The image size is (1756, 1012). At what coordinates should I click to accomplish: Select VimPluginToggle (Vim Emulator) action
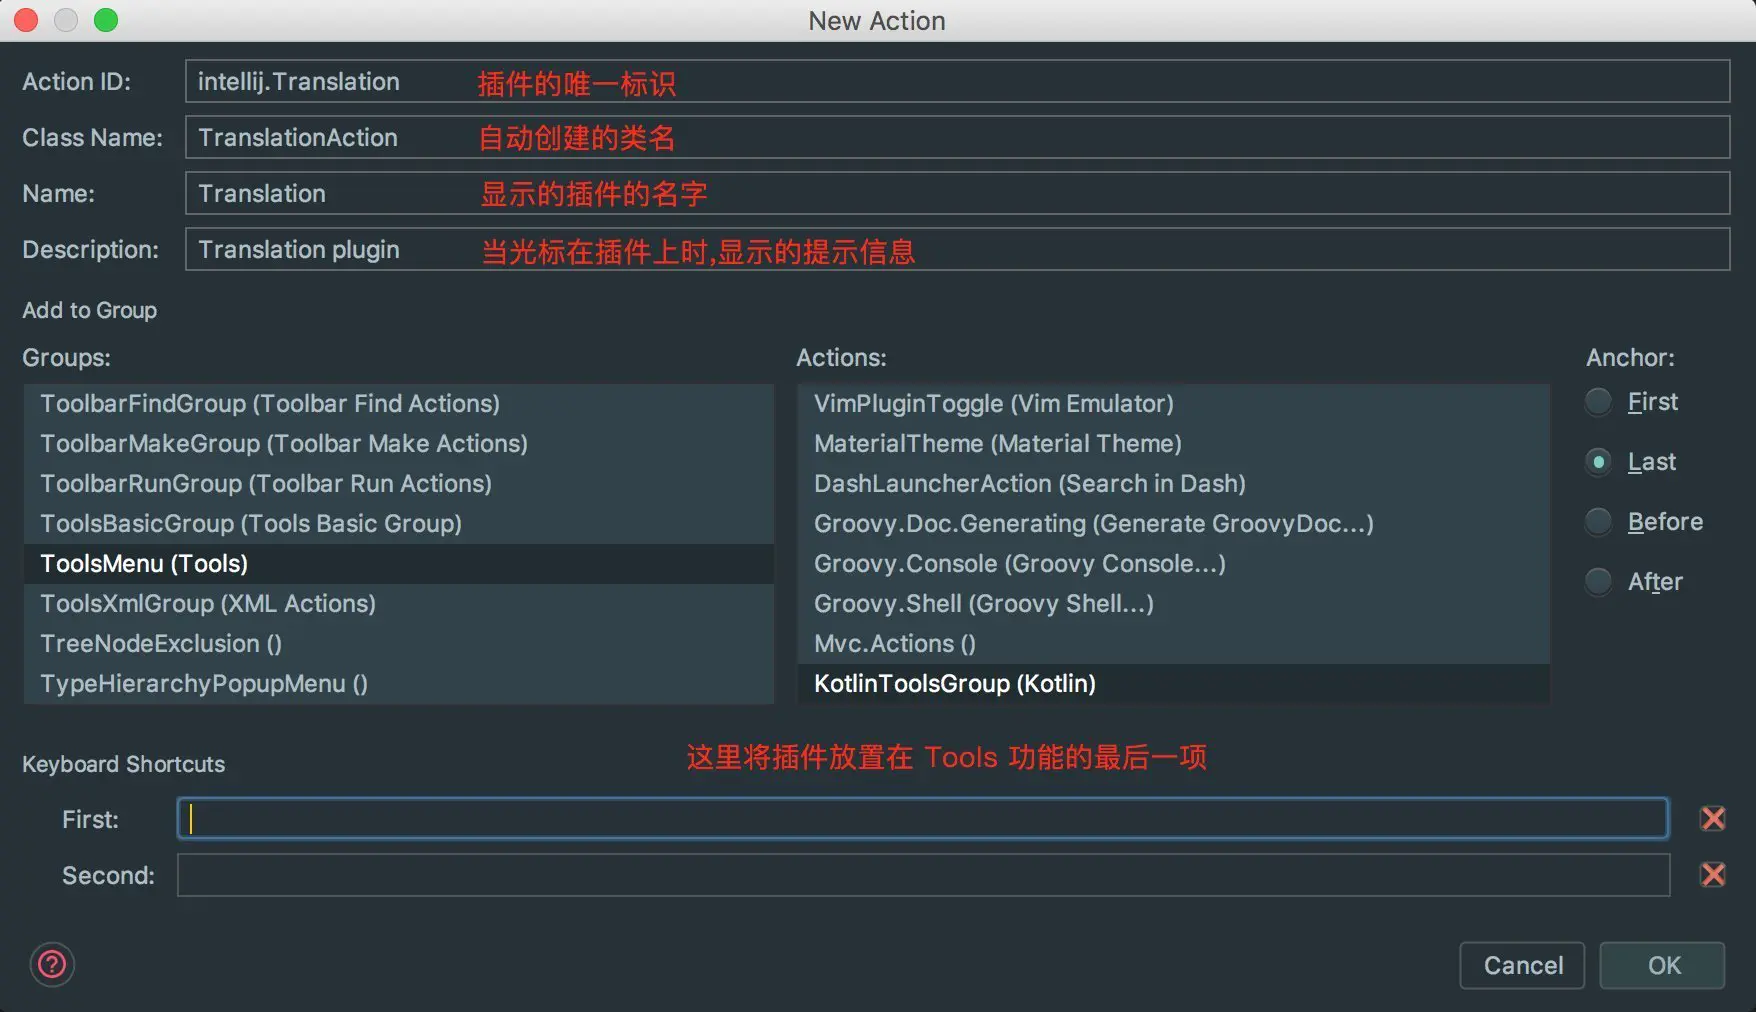993,404
